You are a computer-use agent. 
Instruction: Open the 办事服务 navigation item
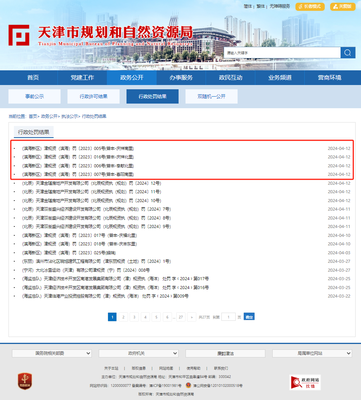tap(181, 78)
